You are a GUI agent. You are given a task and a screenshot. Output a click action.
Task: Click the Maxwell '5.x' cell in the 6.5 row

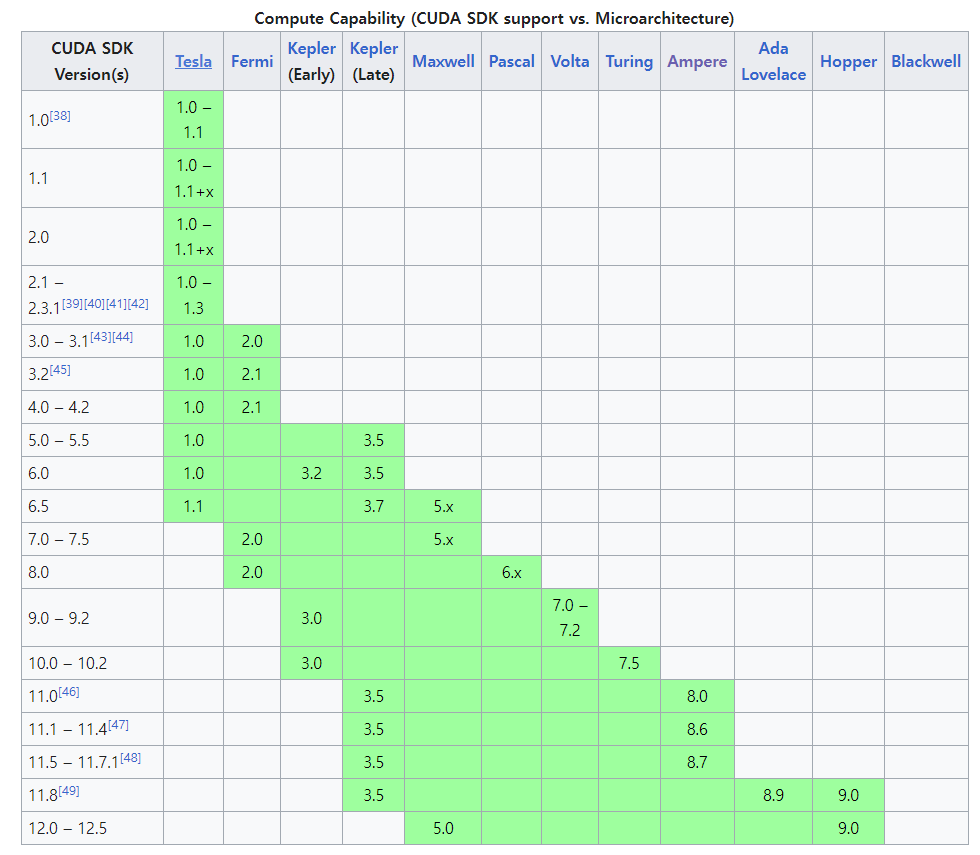tap(443, 506)
